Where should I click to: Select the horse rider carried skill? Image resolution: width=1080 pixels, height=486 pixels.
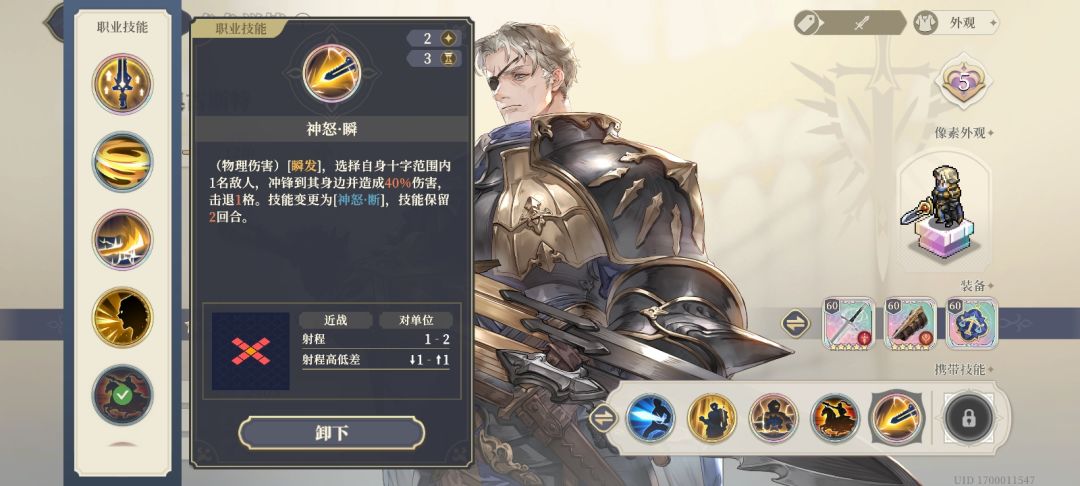tap(835, 418)
